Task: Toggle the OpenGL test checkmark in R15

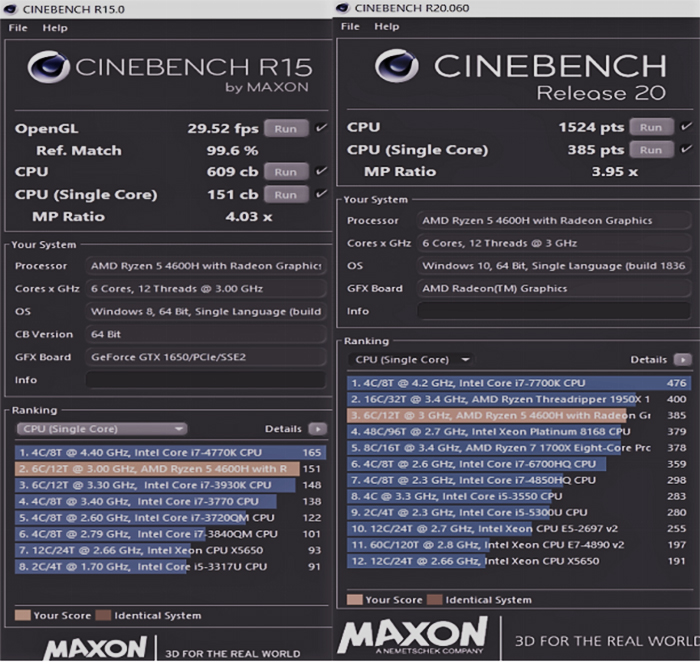Action: point(321,128)
